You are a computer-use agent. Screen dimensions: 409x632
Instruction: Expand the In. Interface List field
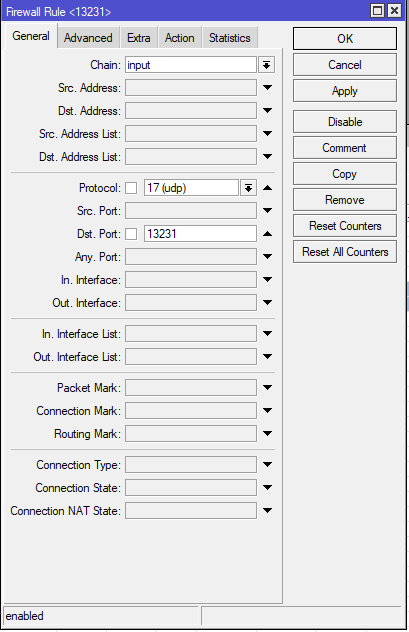click(x=268, y=333)
